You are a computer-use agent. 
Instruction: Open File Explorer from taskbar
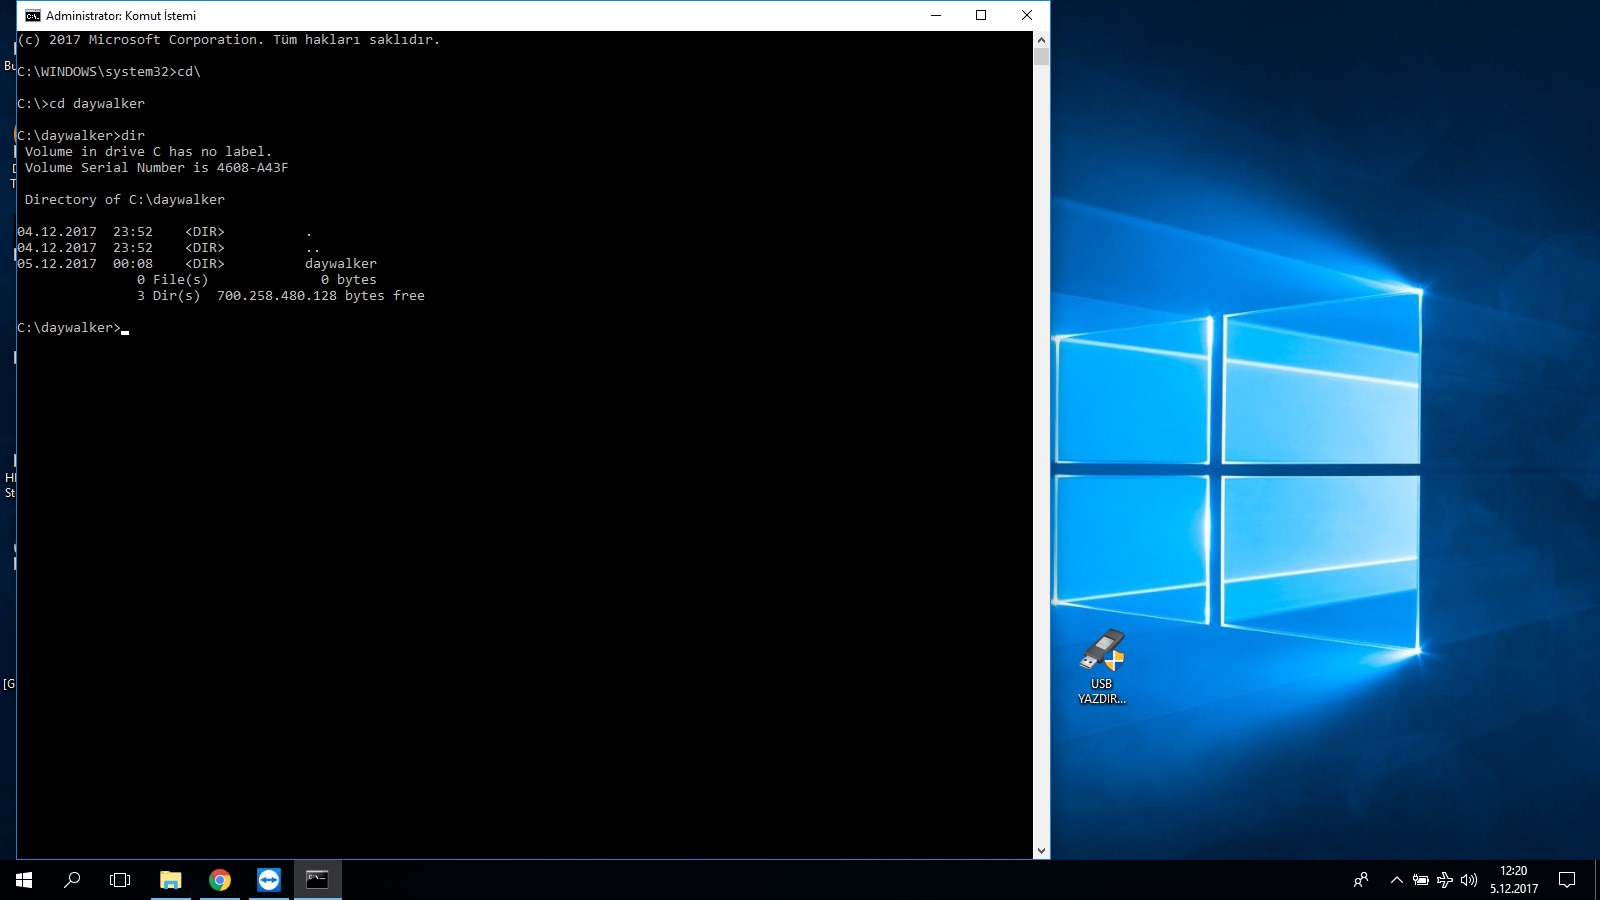click(171, 880)
